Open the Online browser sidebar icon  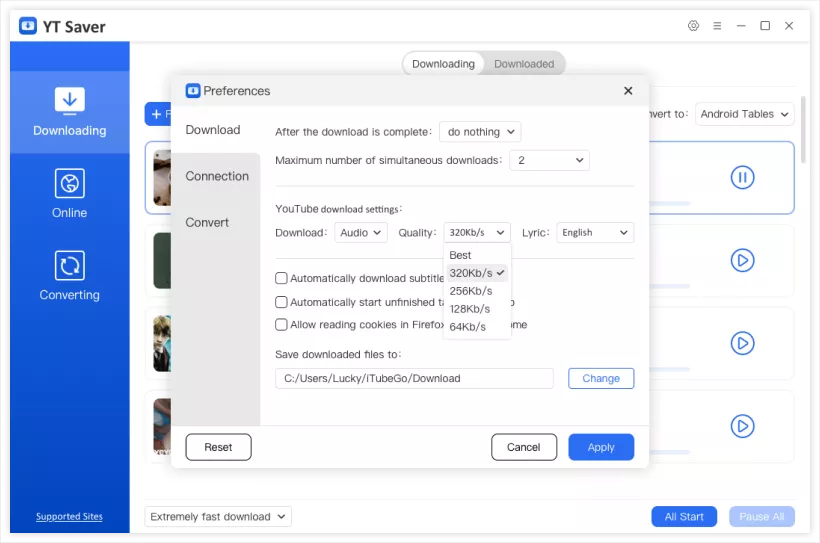pos(69,184)
